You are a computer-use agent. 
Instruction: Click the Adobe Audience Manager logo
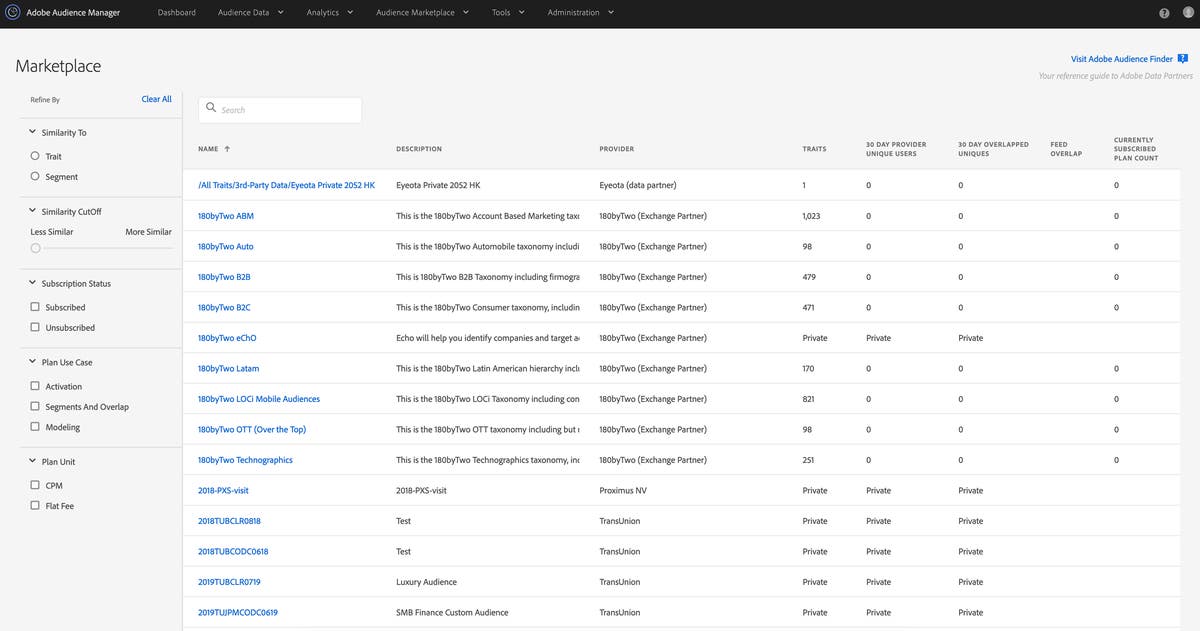[11, 13]
